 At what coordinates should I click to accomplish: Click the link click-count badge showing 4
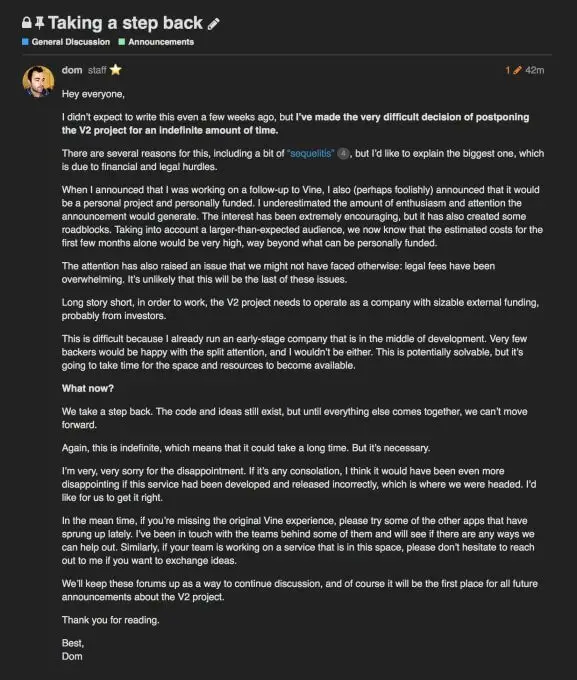tap(343, 154)
